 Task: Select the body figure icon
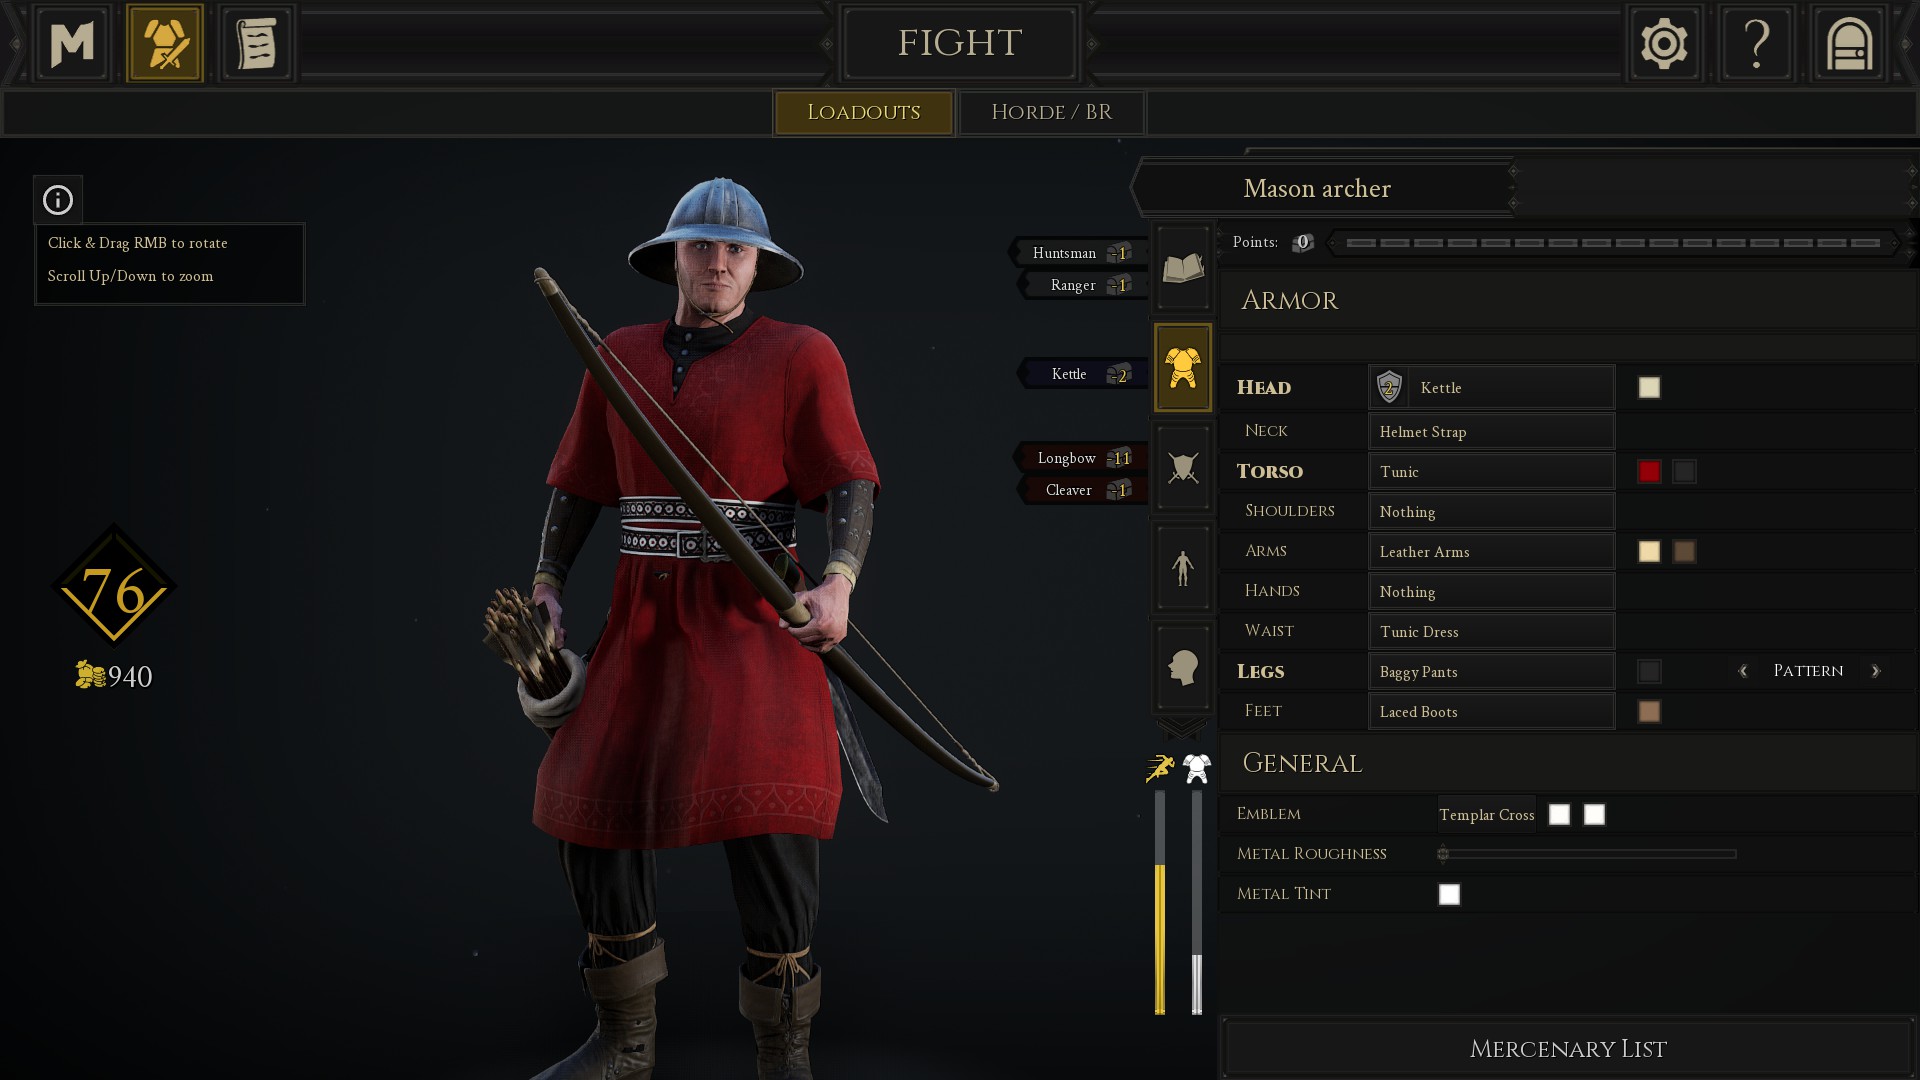pyautogui.click(x=1183, y=567)
